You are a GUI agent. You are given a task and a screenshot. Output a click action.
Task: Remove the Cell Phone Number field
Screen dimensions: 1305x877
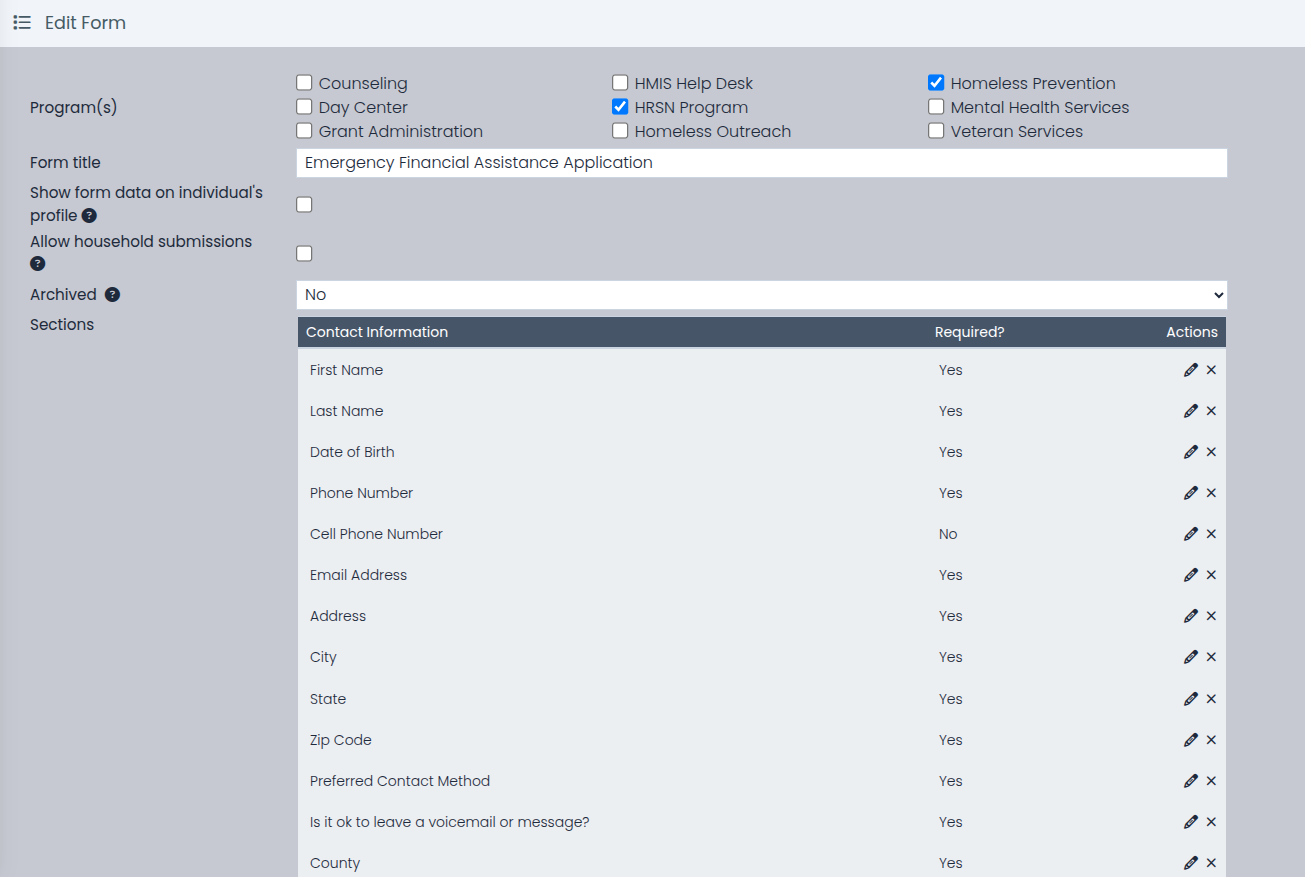(1211, 534)
